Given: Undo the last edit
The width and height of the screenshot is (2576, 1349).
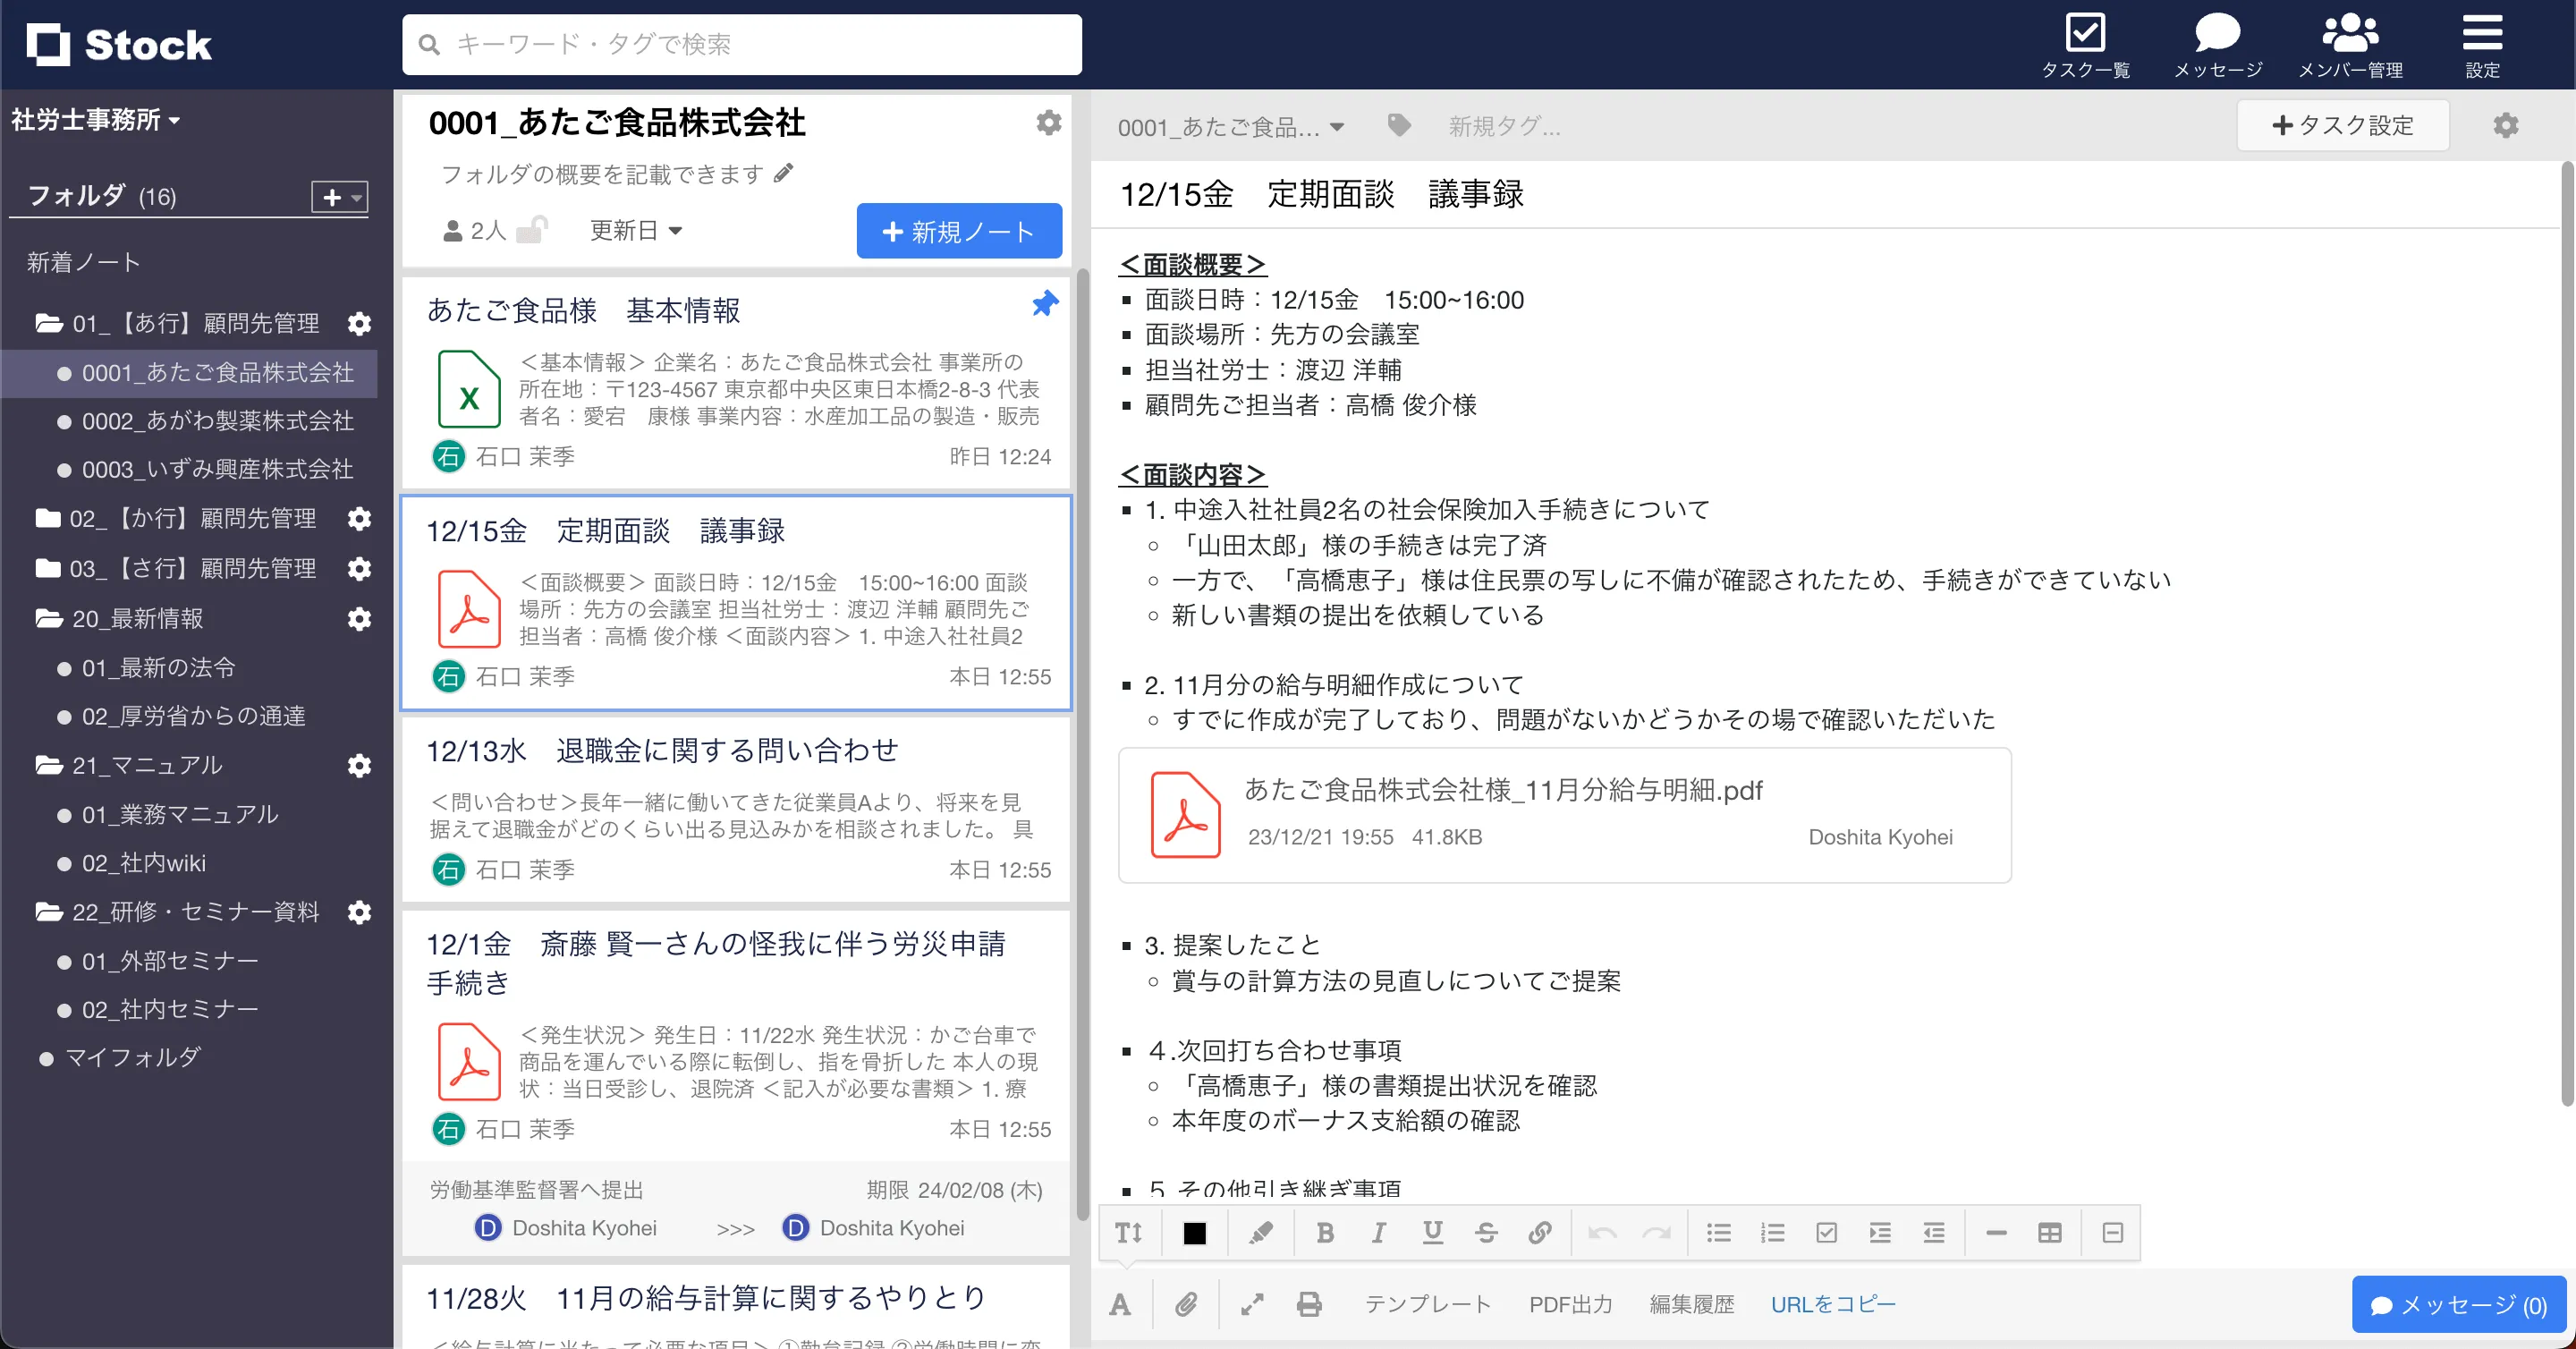Looking at the screenshot, I should coord(1604,1233).
